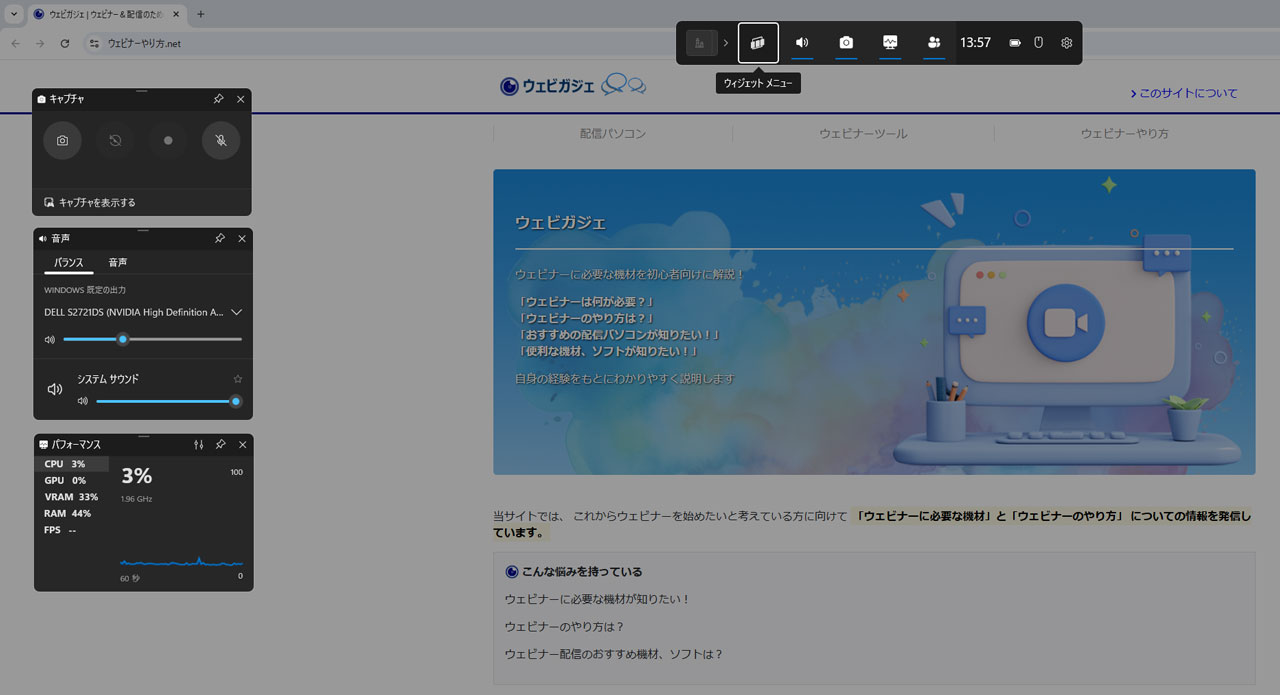Open the このサイトについて link

click(1184, 92)
